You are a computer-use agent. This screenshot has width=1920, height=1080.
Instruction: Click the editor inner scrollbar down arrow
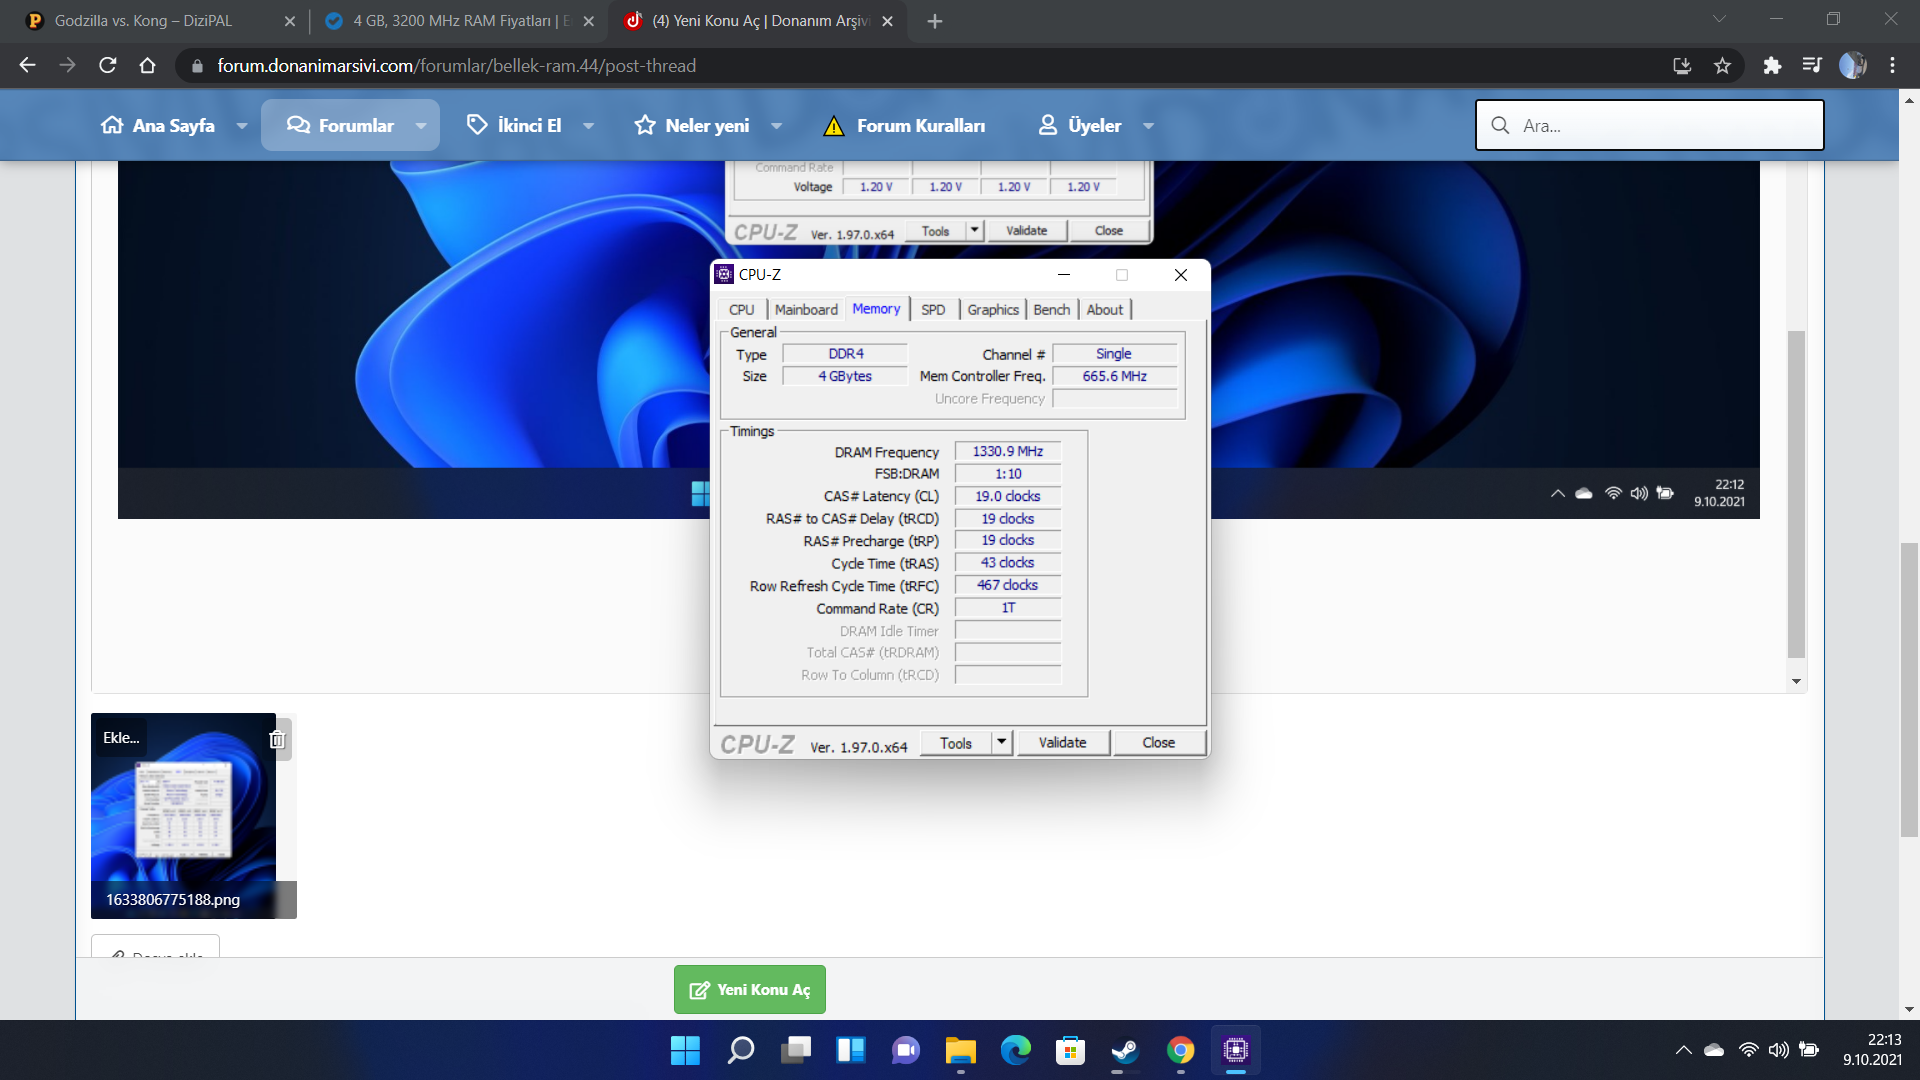[x=1797, y=682]
